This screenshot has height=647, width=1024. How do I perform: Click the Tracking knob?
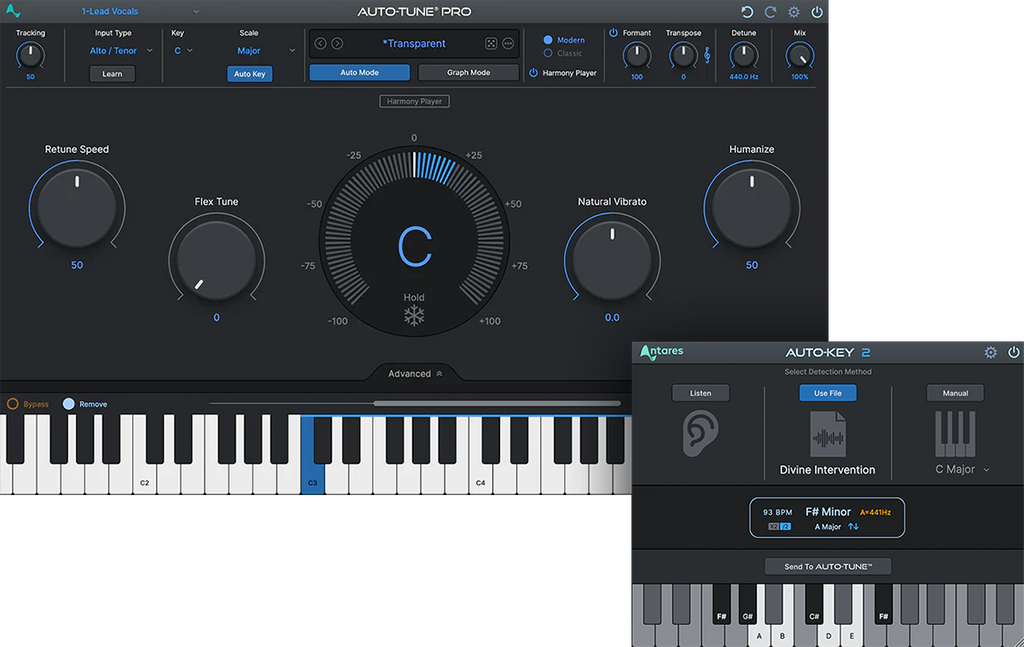click(x=30, y=55)
